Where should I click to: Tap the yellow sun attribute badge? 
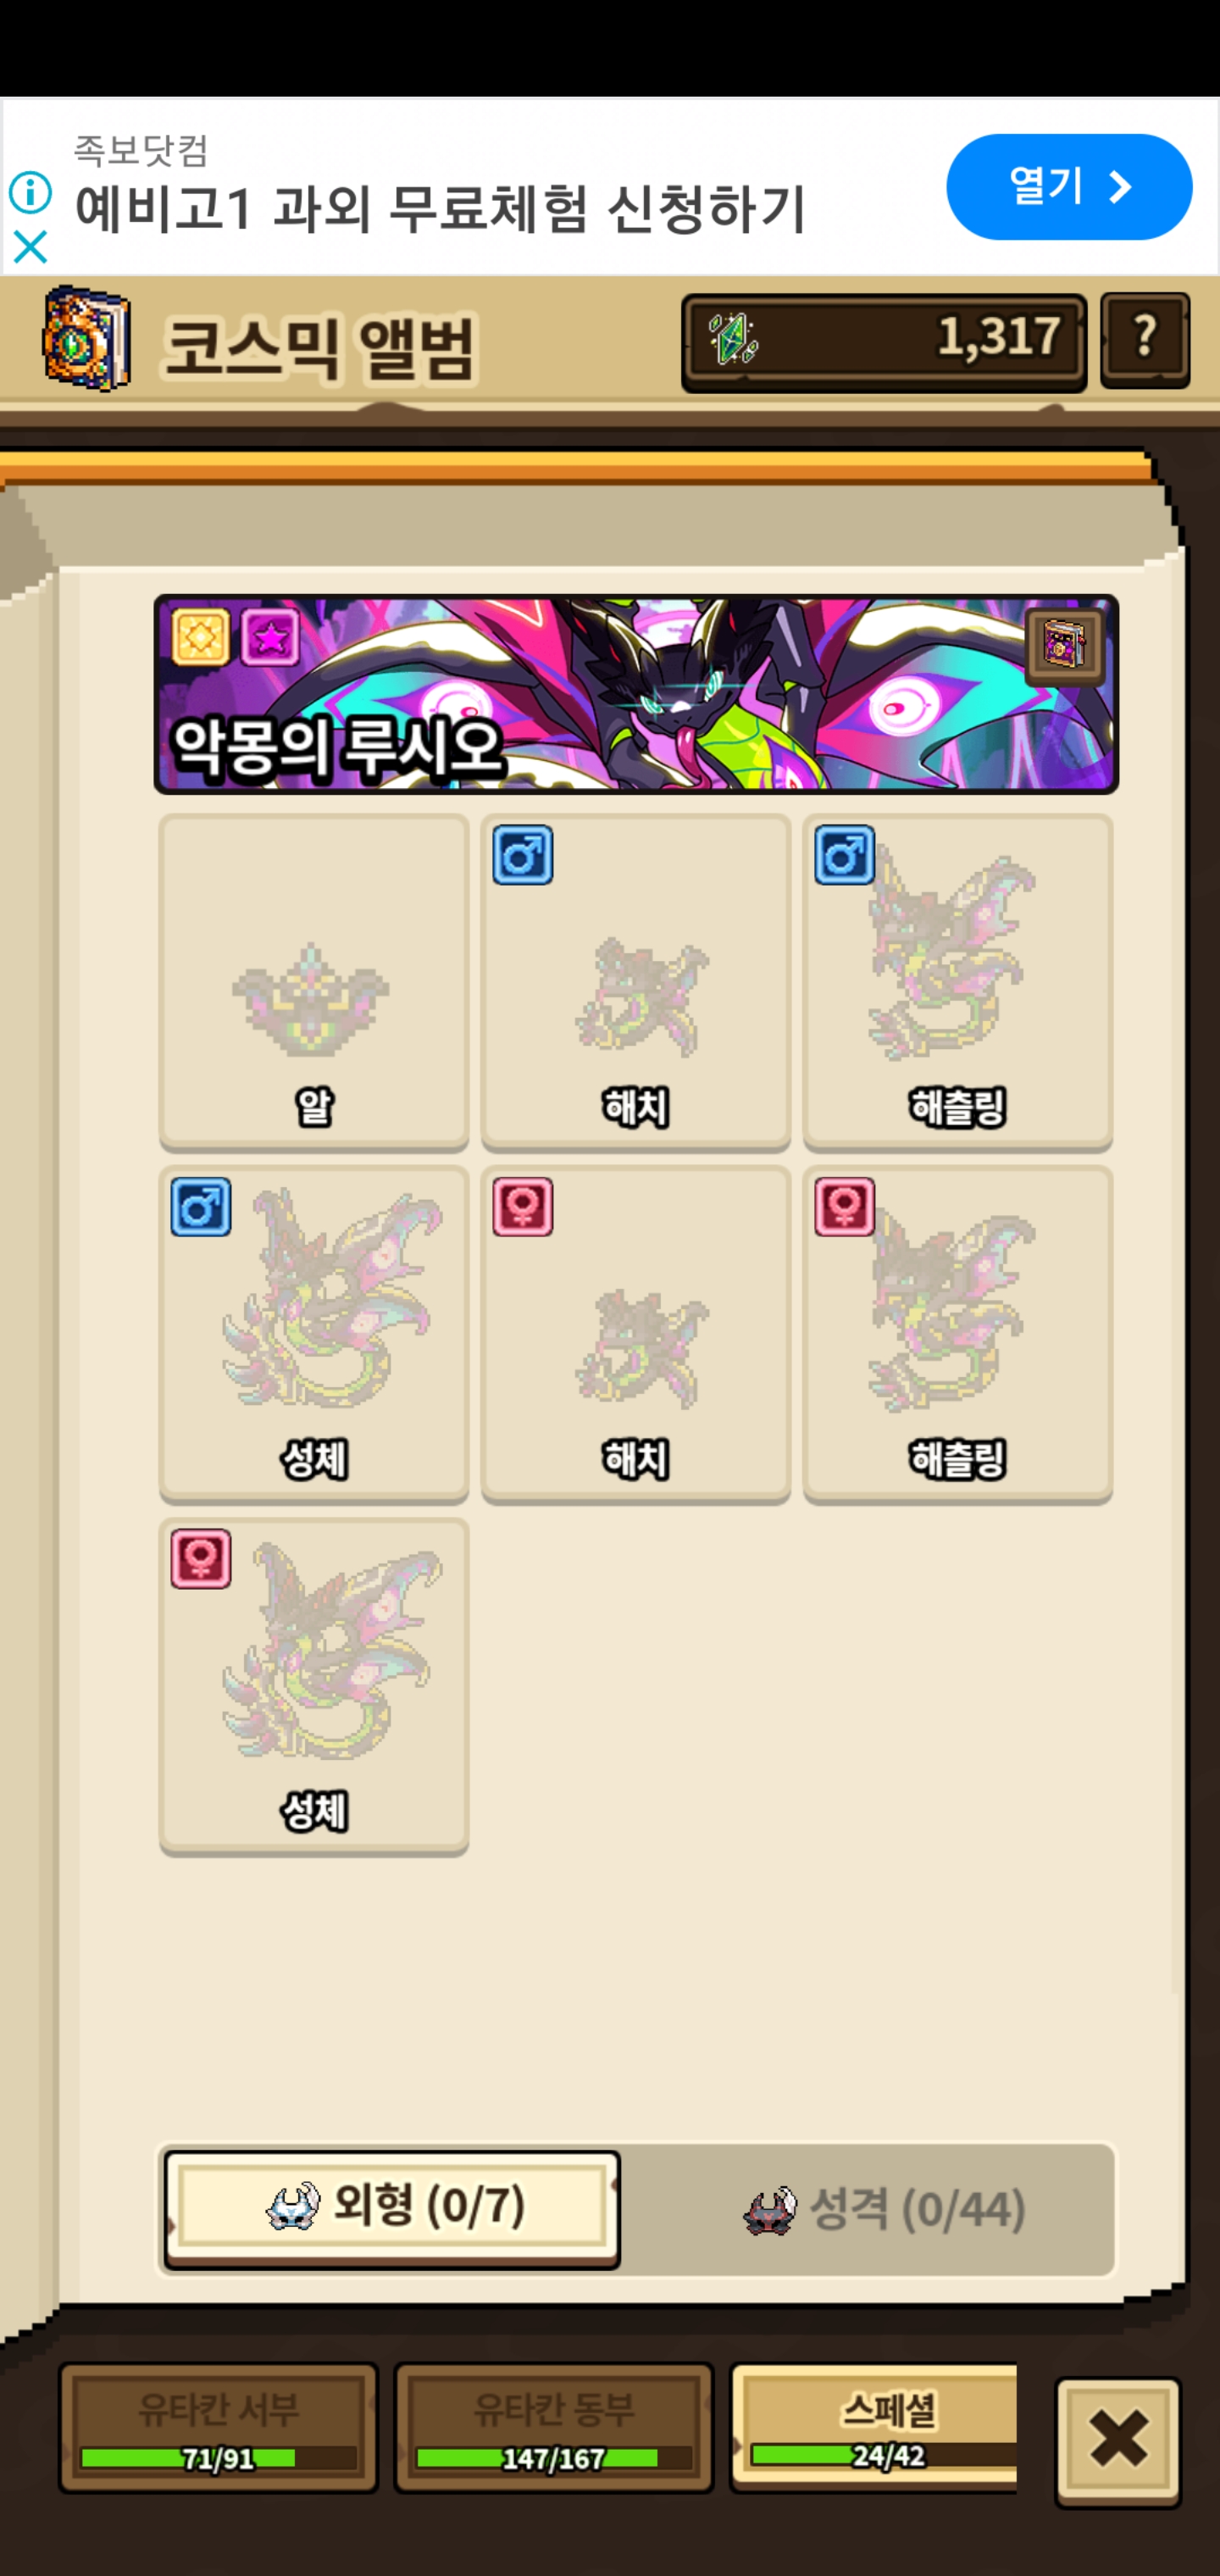pos(201,636)
